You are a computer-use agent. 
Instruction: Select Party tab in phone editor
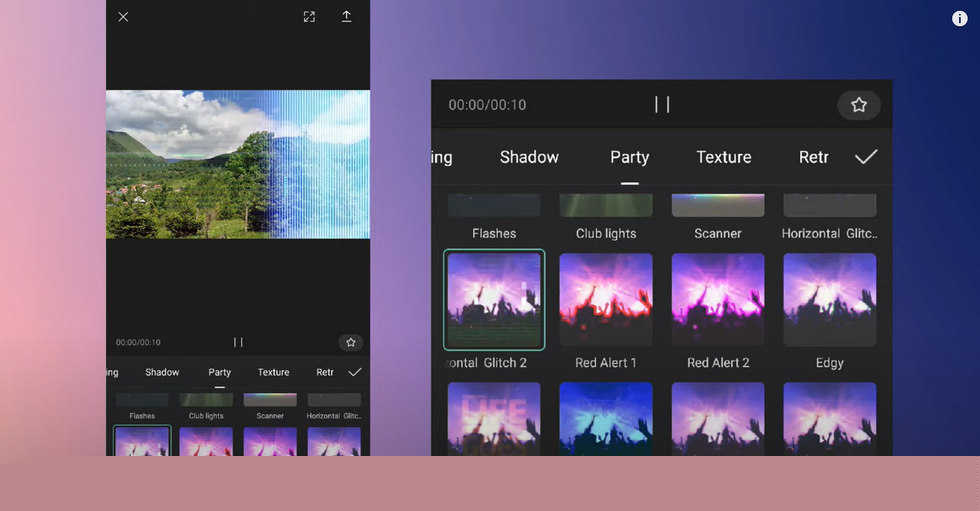[219, 372]
